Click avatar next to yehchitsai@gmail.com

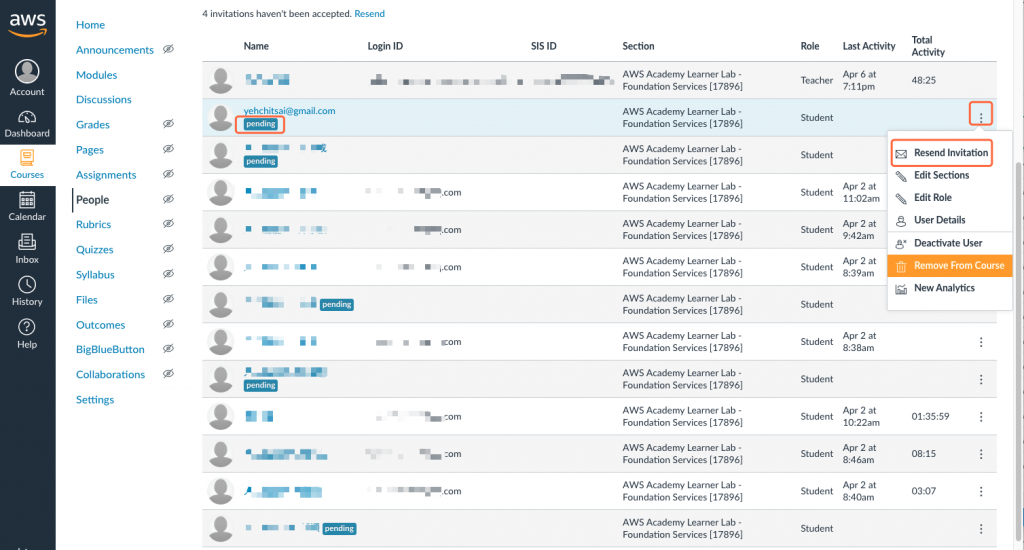221,118
